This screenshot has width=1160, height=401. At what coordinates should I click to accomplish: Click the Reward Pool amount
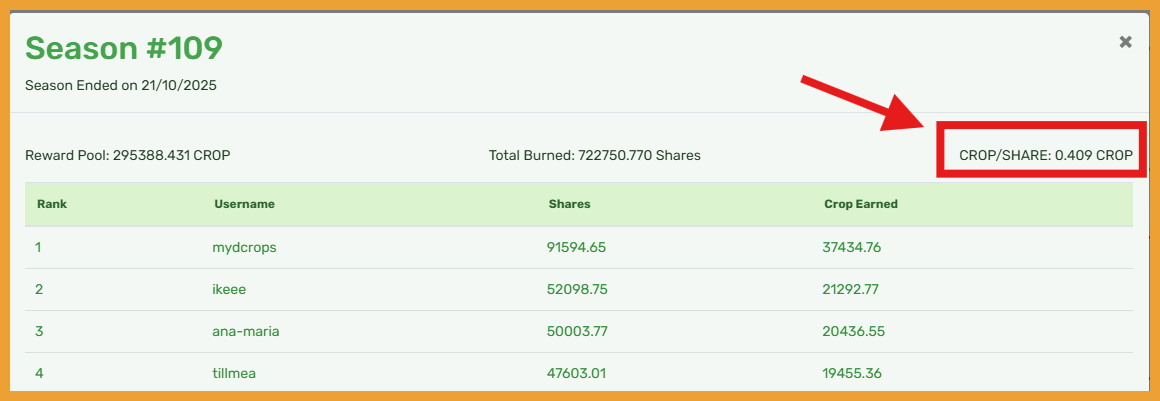(x=128, y=156)
